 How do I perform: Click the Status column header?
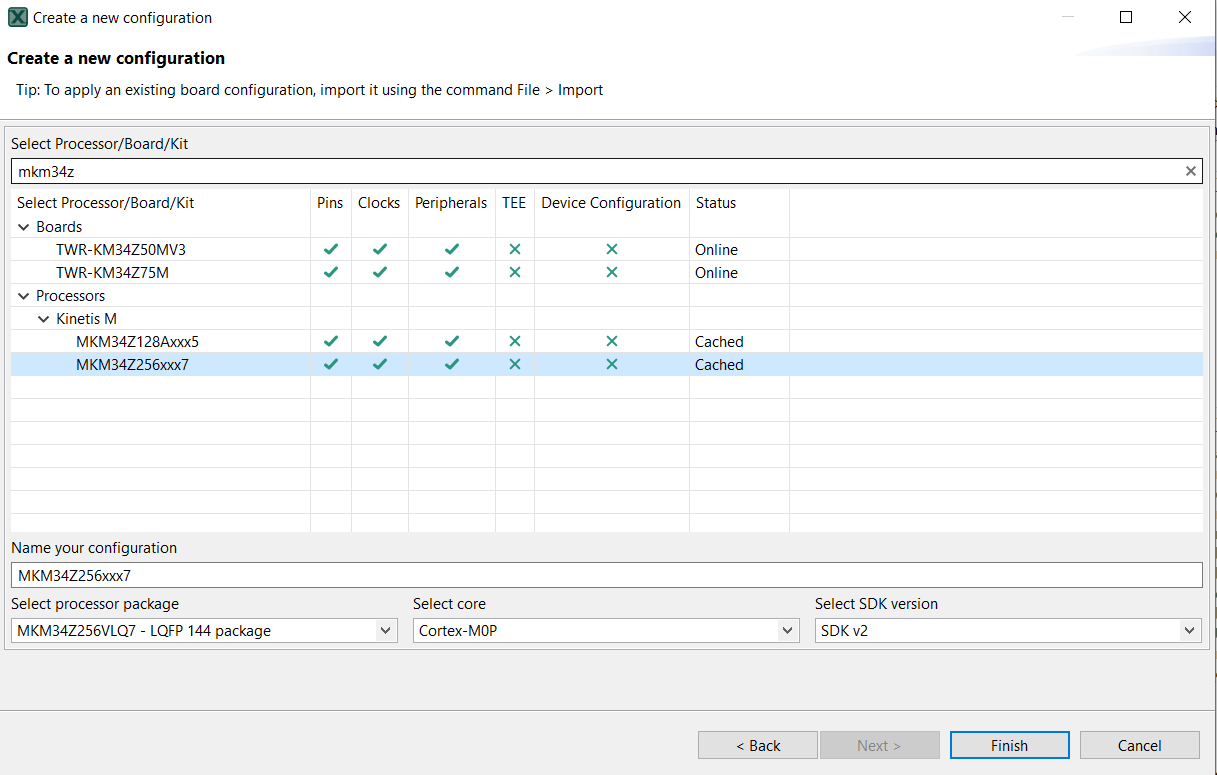[x=716, y=203]
